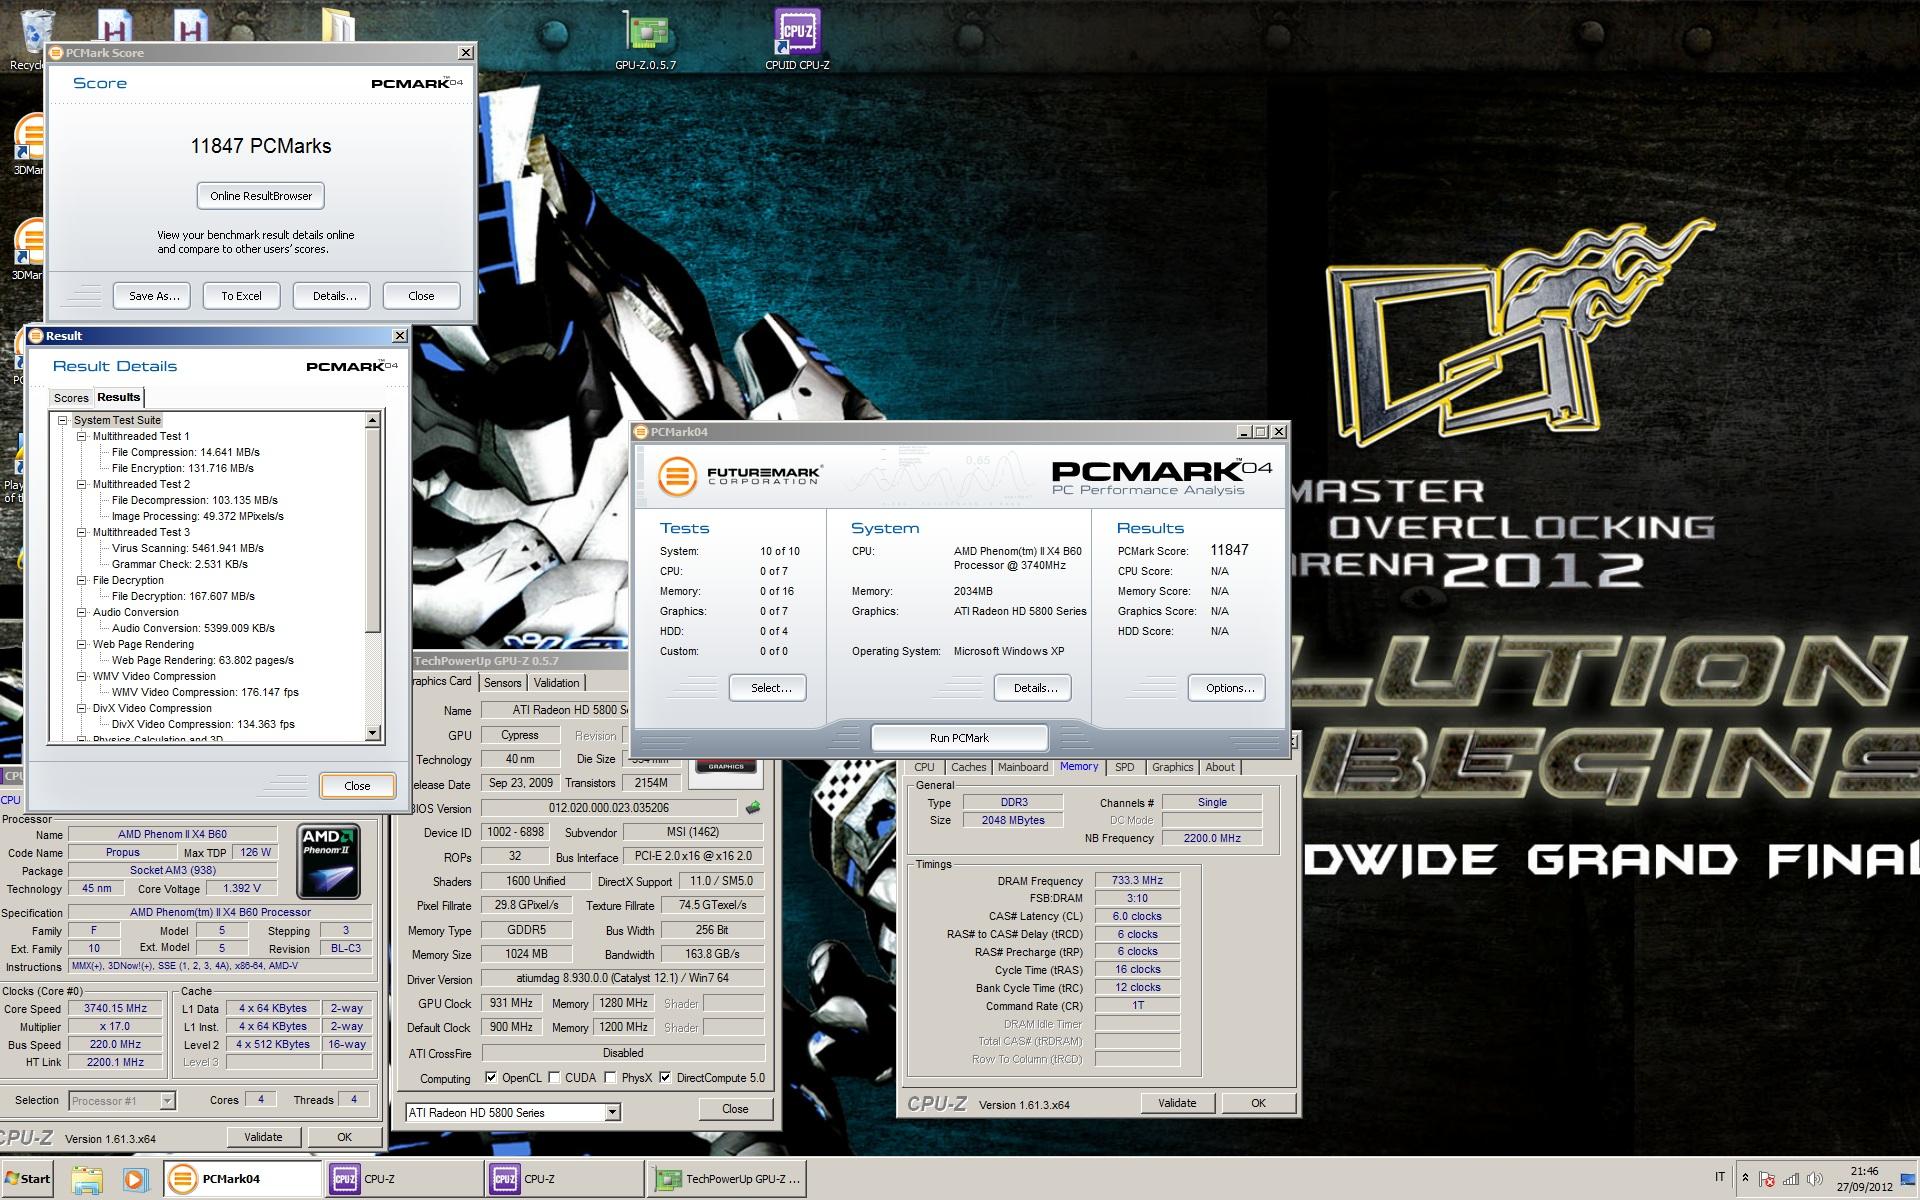1920x1200 pixels.
Task: Export score with To Excel button
Action: tap(242, 296)
